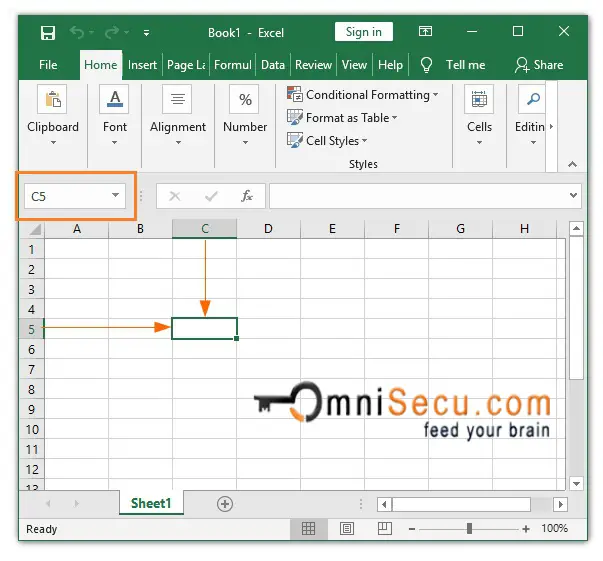Click the Insert Function fx icon
Screen dimensions: 603x561
[x=247, y=196]
